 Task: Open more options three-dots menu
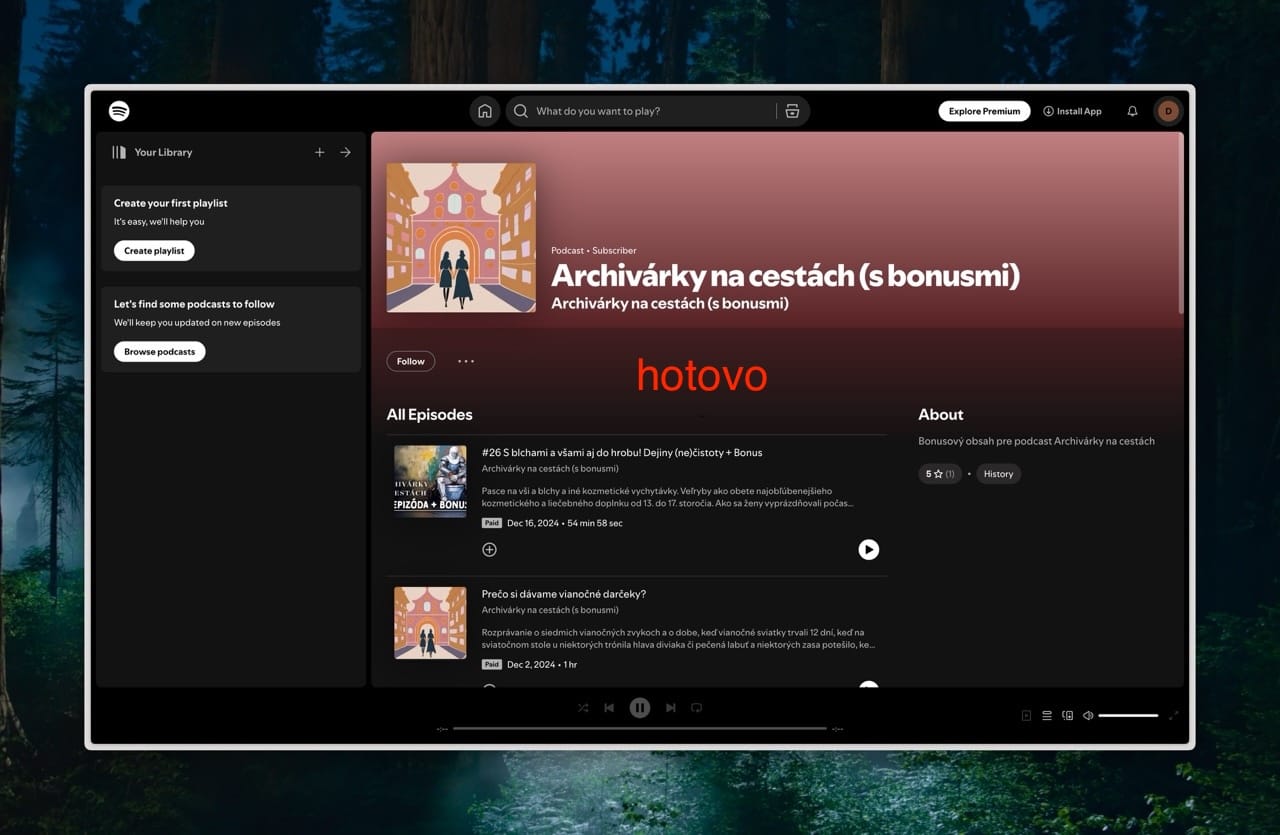click(466, 361)
